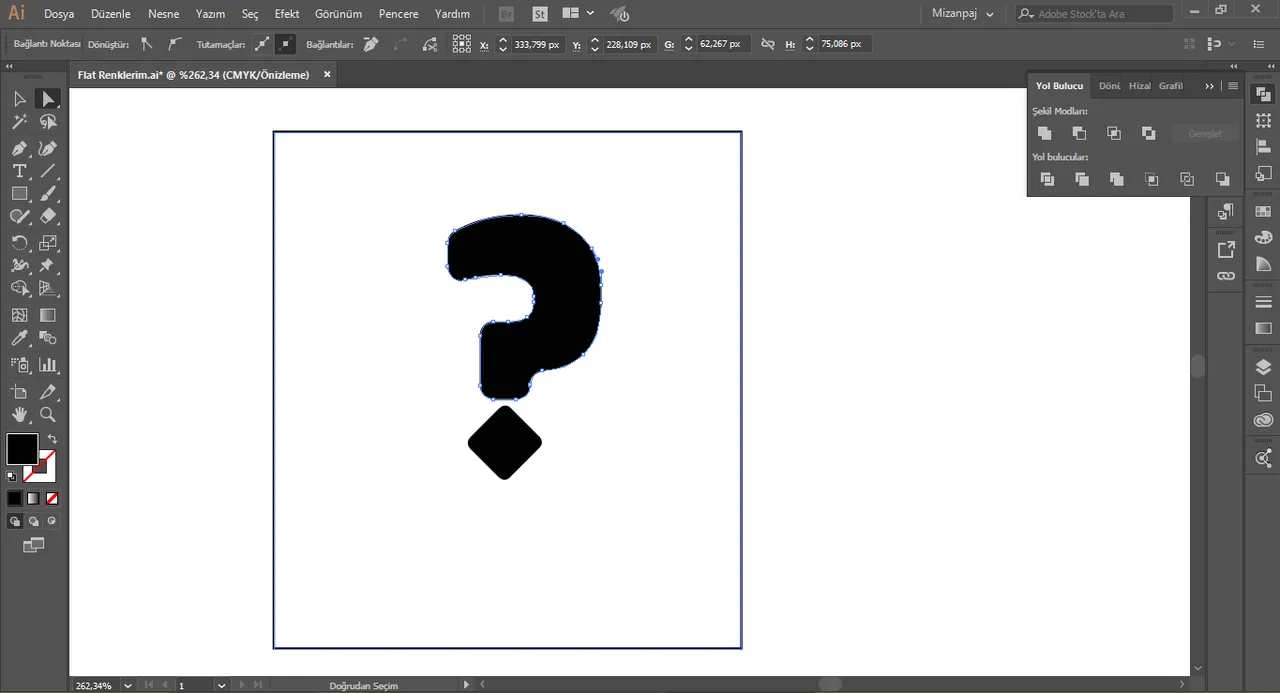Switch to the Grafil tab

pos(1171,86)
